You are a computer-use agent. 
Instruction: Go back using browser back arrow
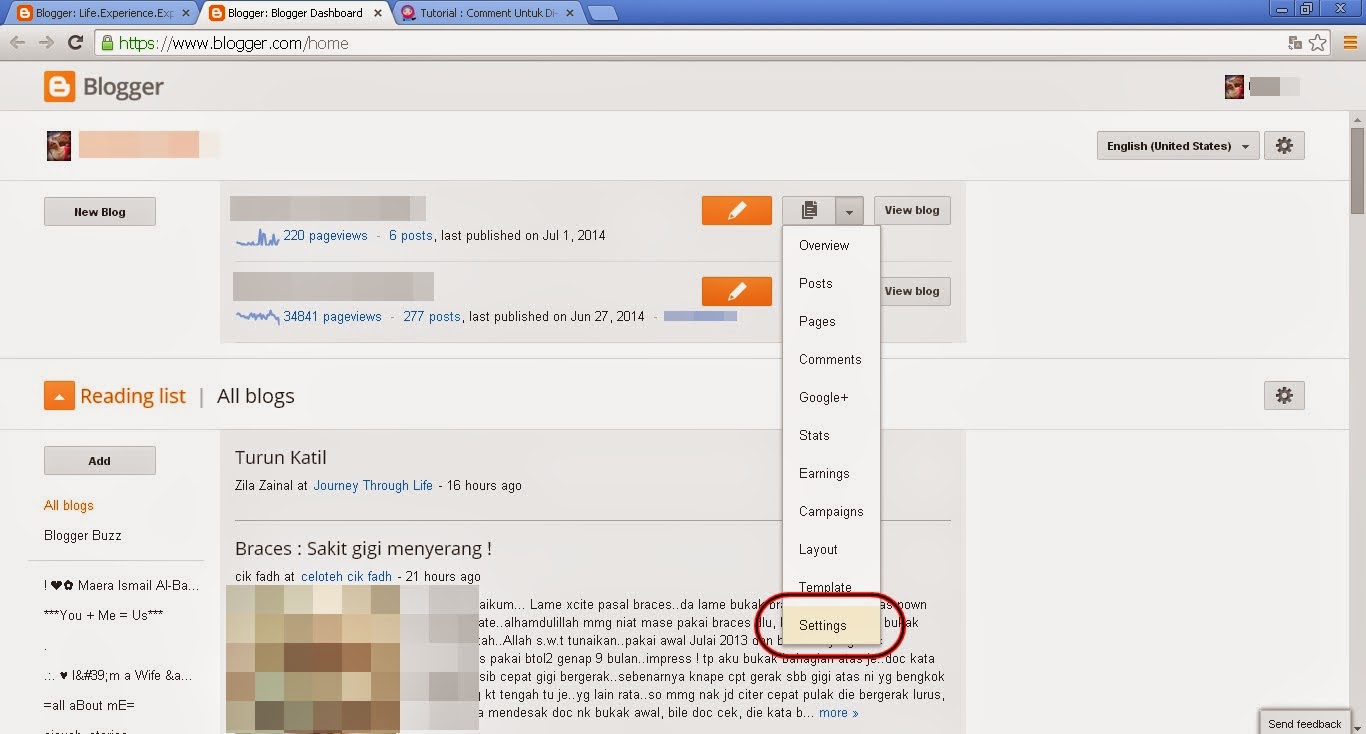pos(17,43)
